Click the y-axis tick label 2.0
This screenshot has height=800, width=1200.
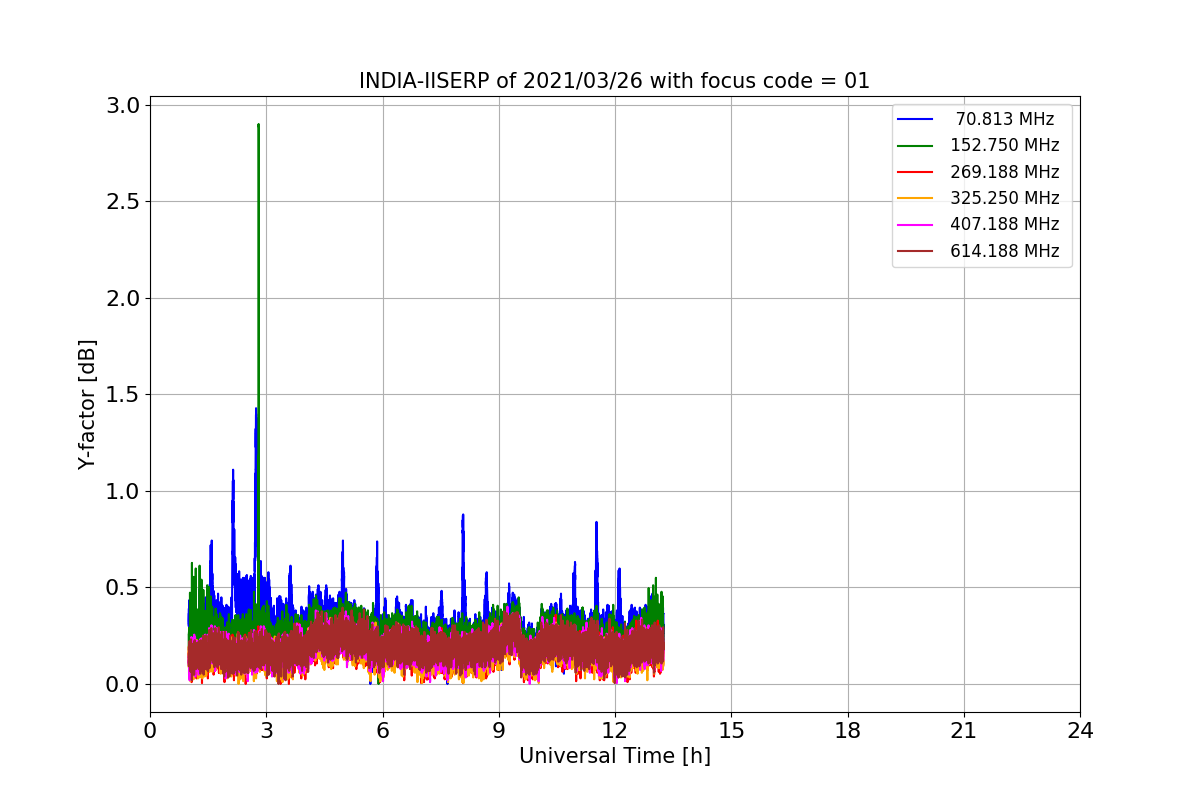click(121, 298)
